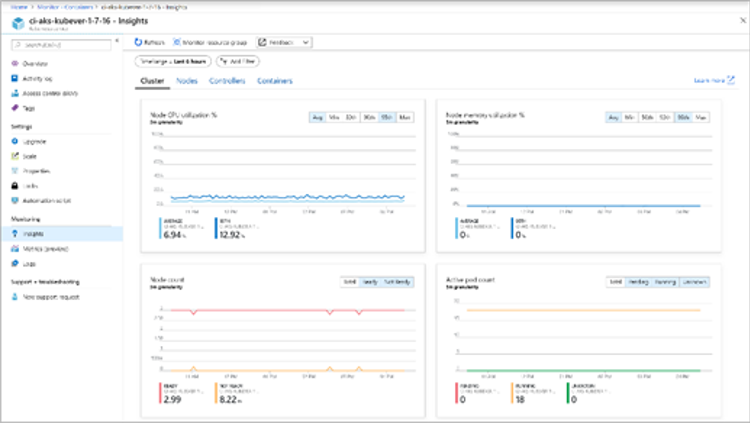Toggle Not Ready in Node count chart
The width and height of the screenshot is (750, 423).
(397, 282)
